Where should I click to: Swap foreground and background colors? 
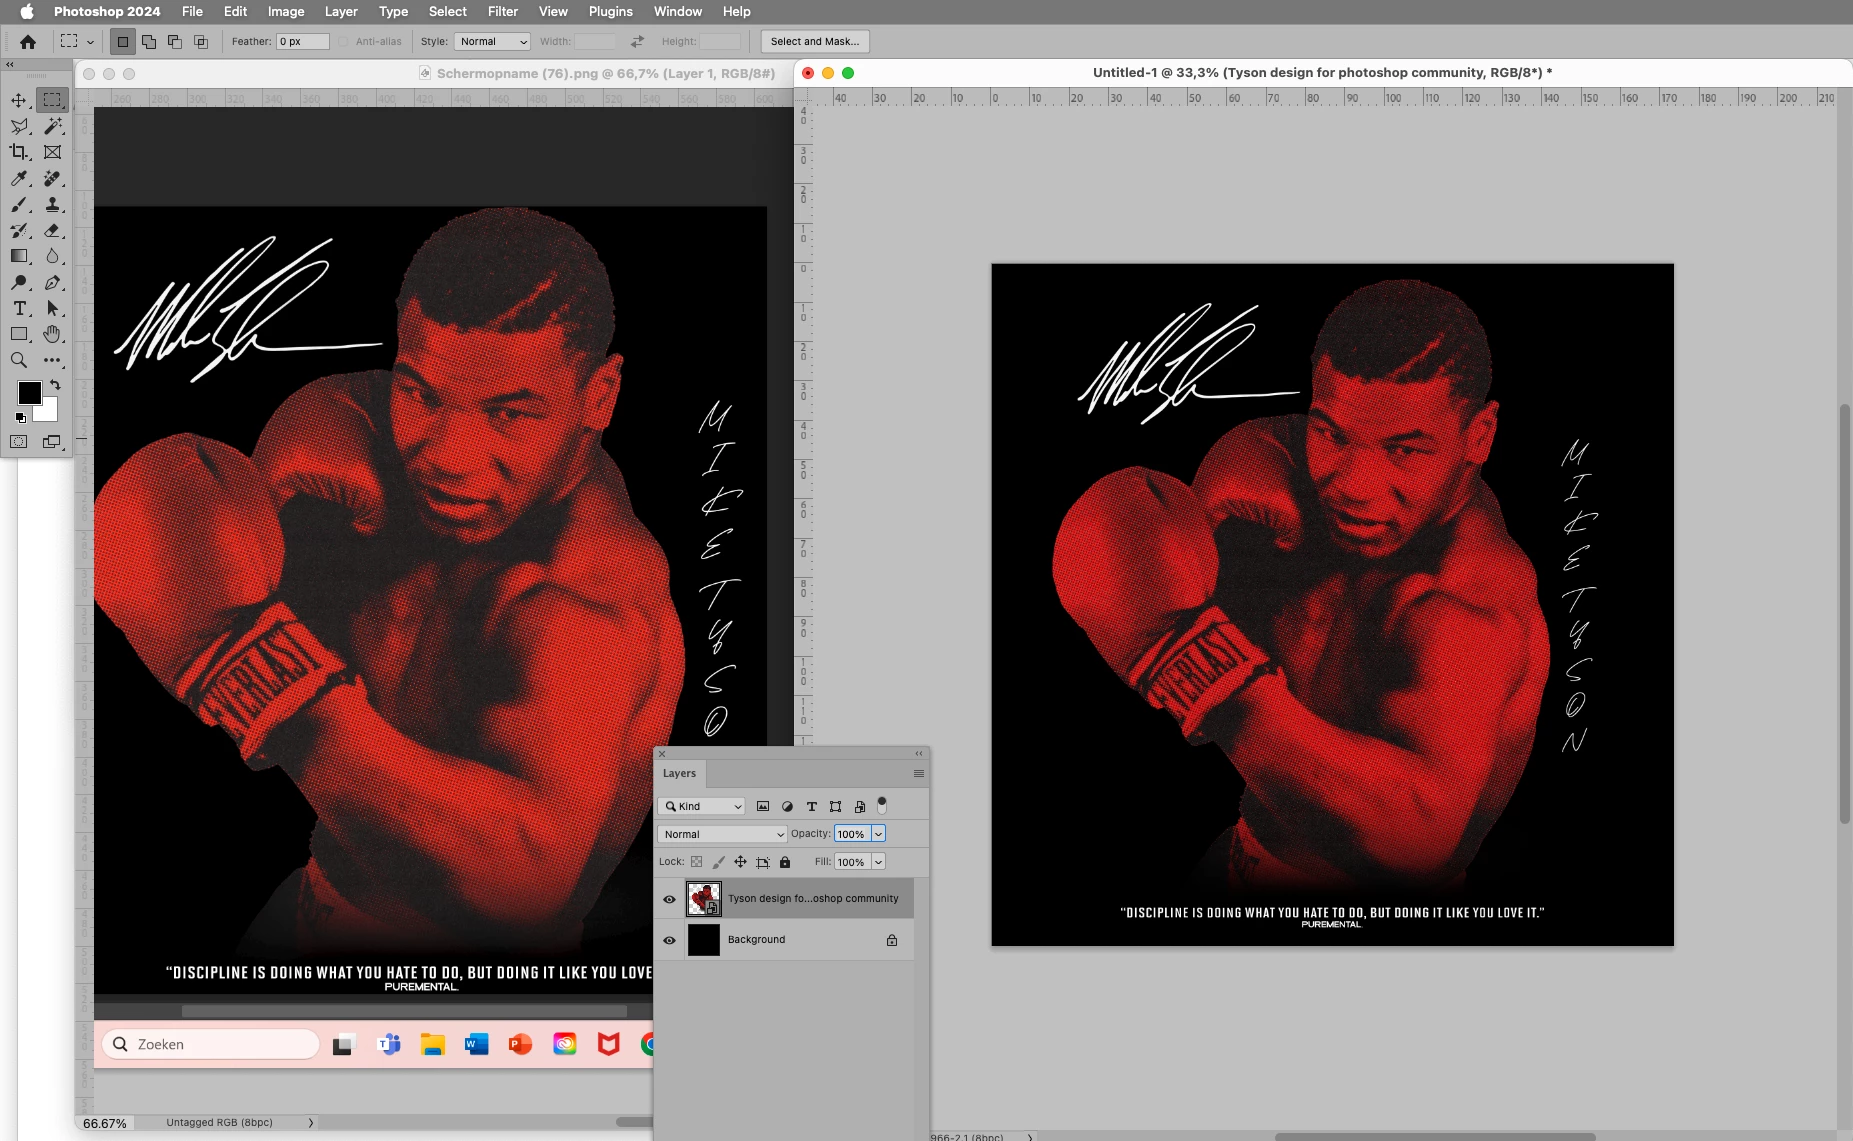[x=56, y=385]
